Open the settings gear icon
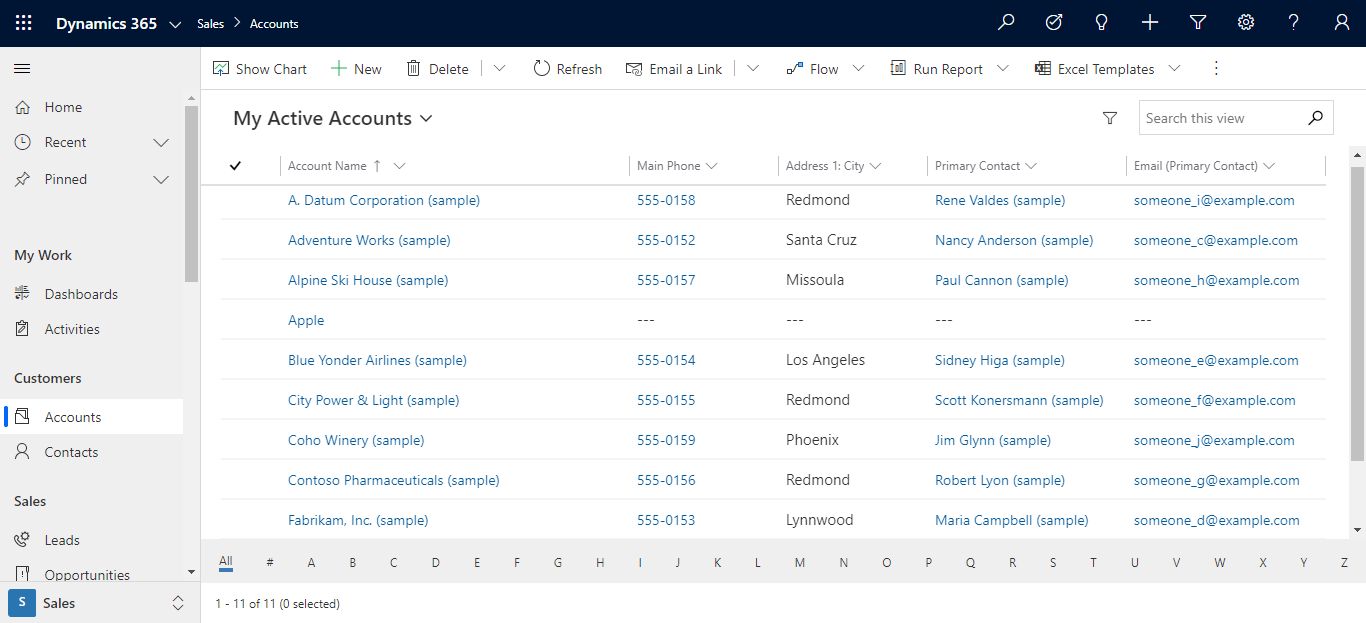 click(1246, 22)
